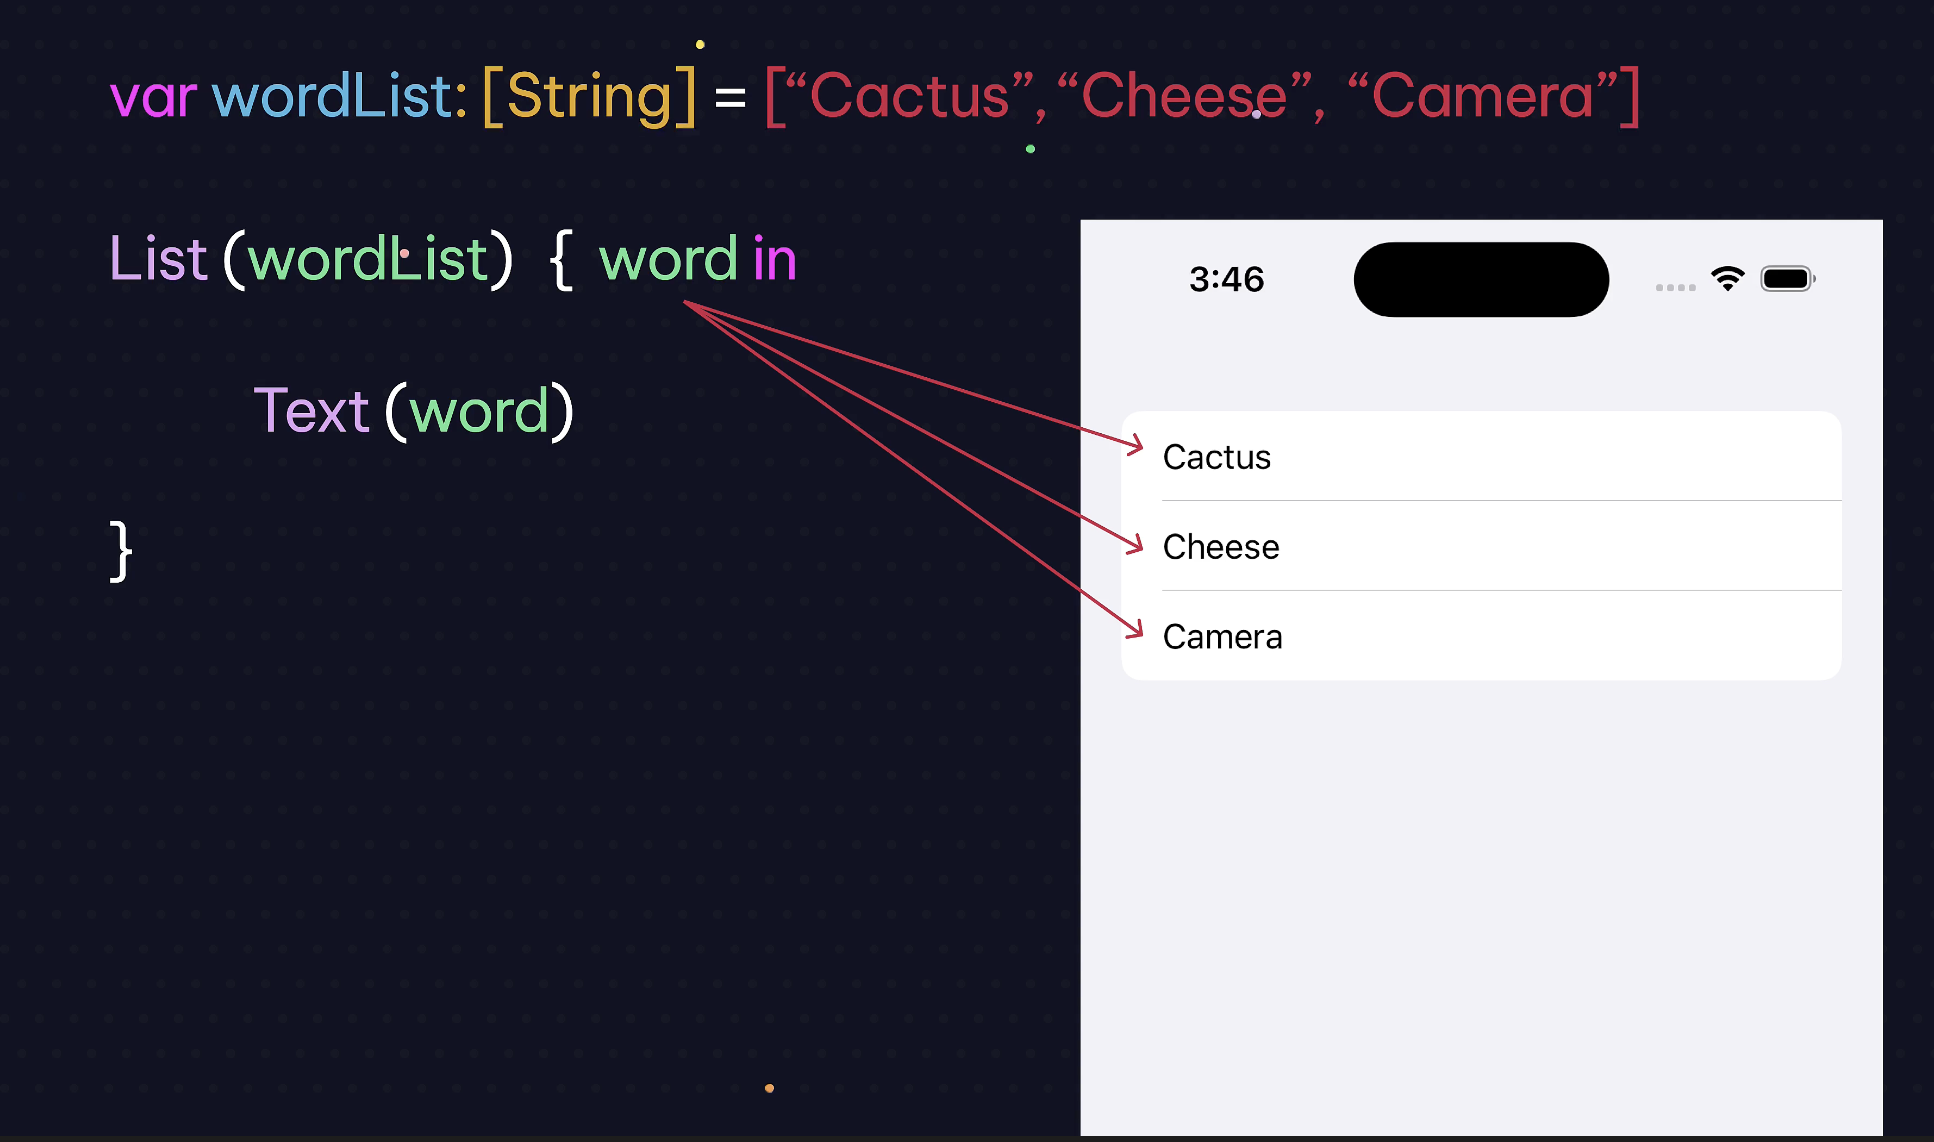Click the battery icon in status bar
The height and width of the screenshot is (1142, 1934).
1788,278
